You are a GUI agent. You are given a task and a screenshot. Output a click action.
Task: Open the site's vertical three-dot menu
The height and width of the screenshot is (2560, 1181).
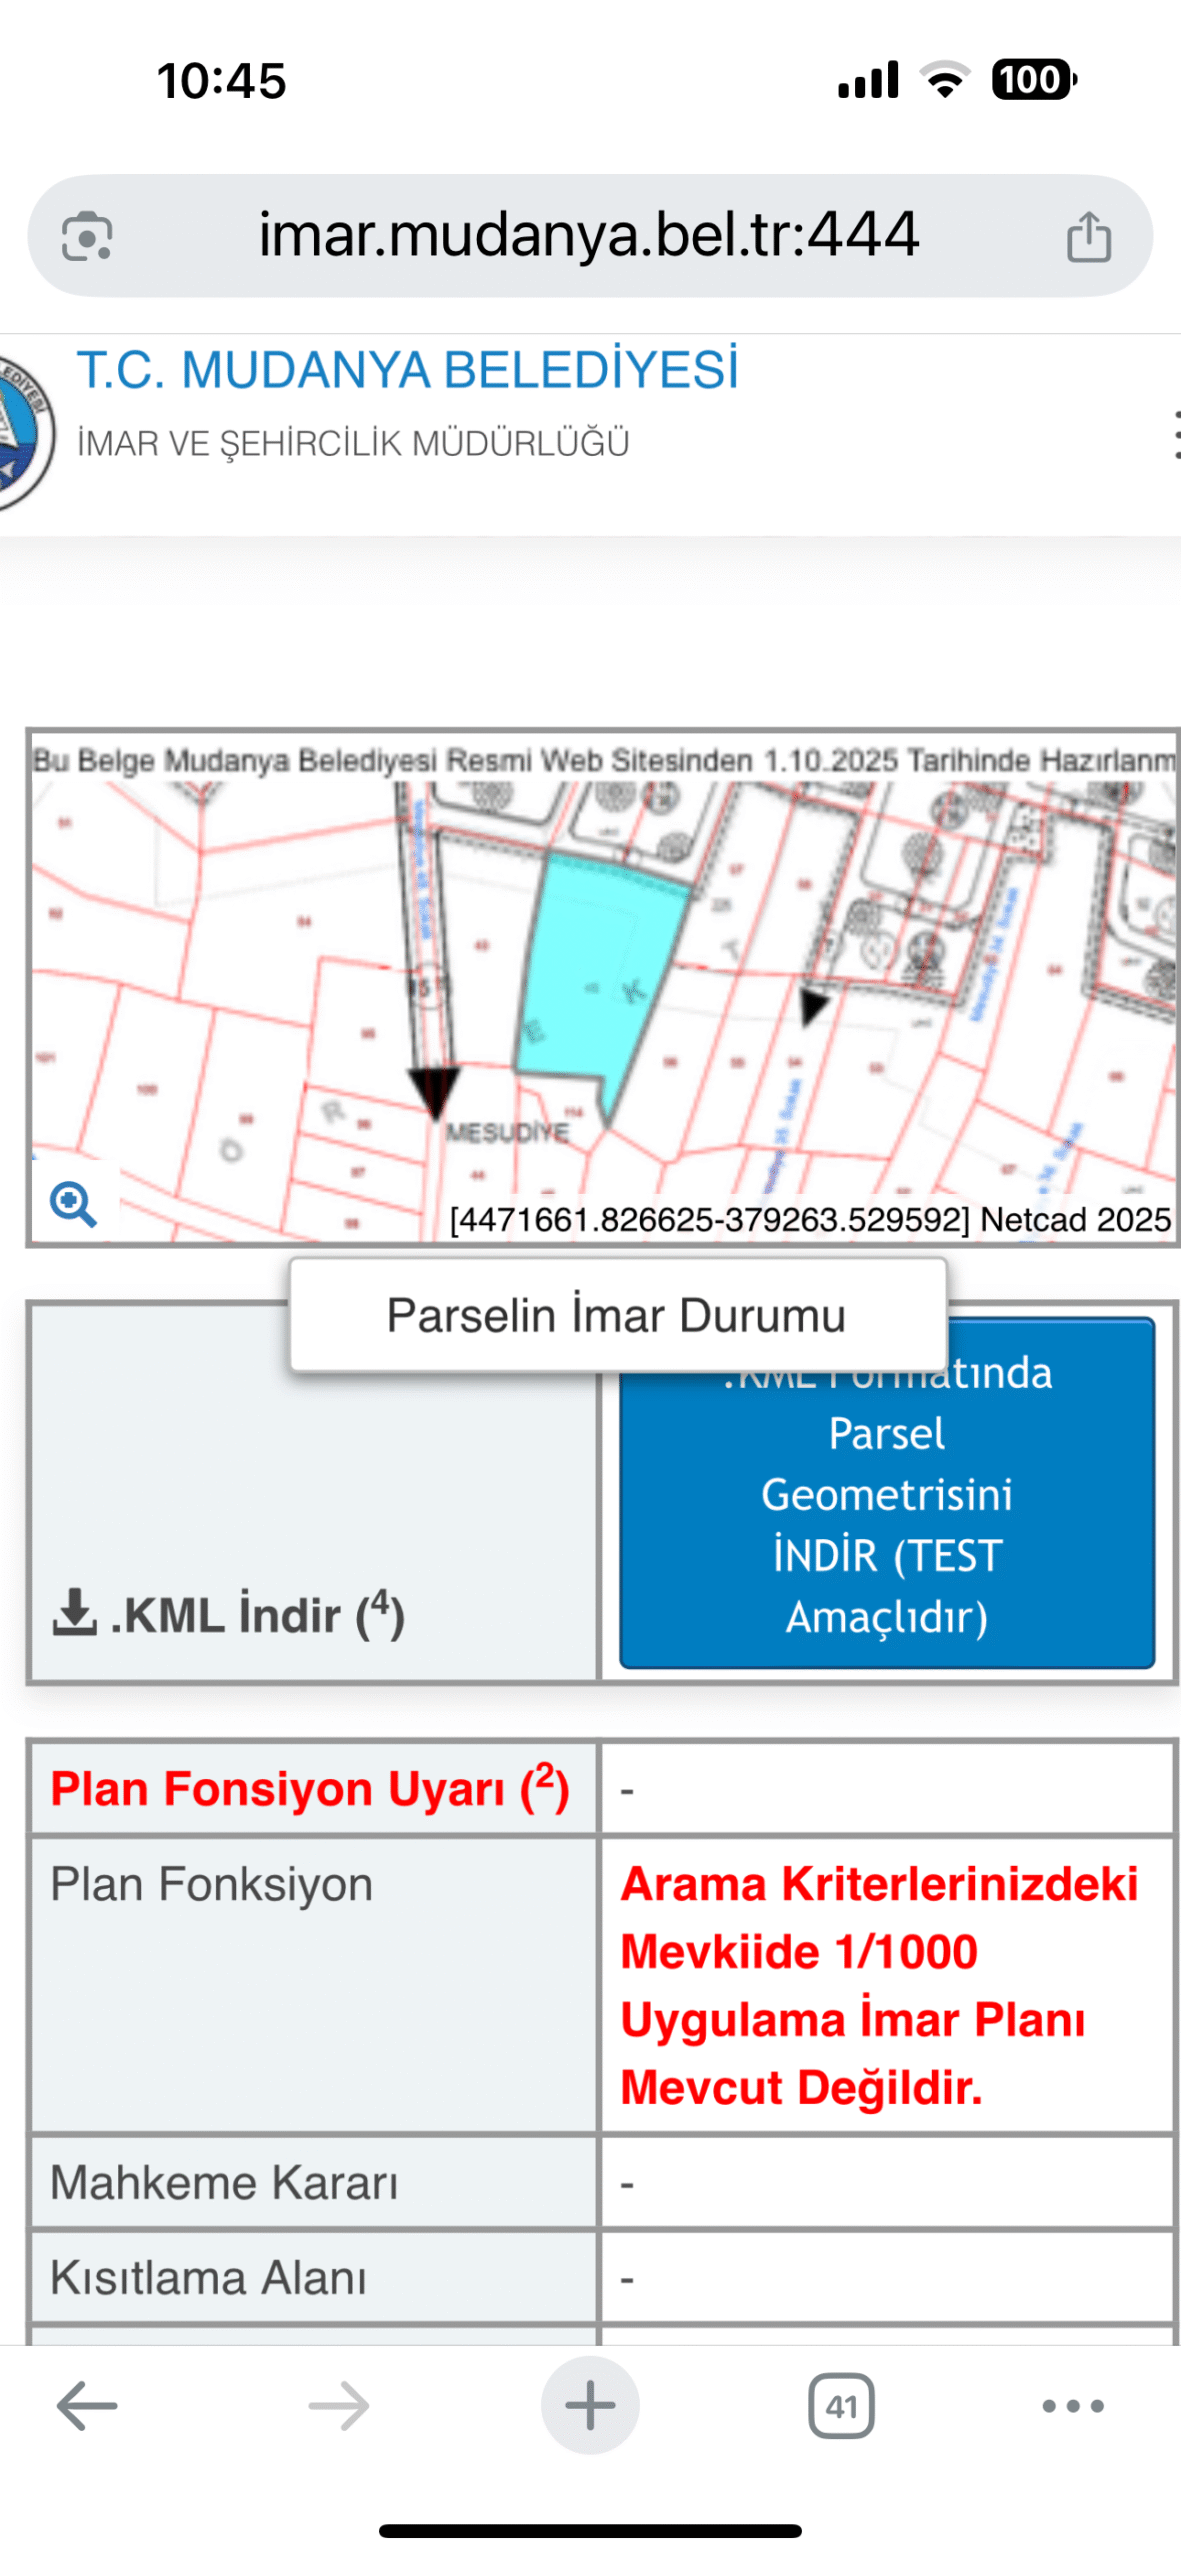(1174, 435)
